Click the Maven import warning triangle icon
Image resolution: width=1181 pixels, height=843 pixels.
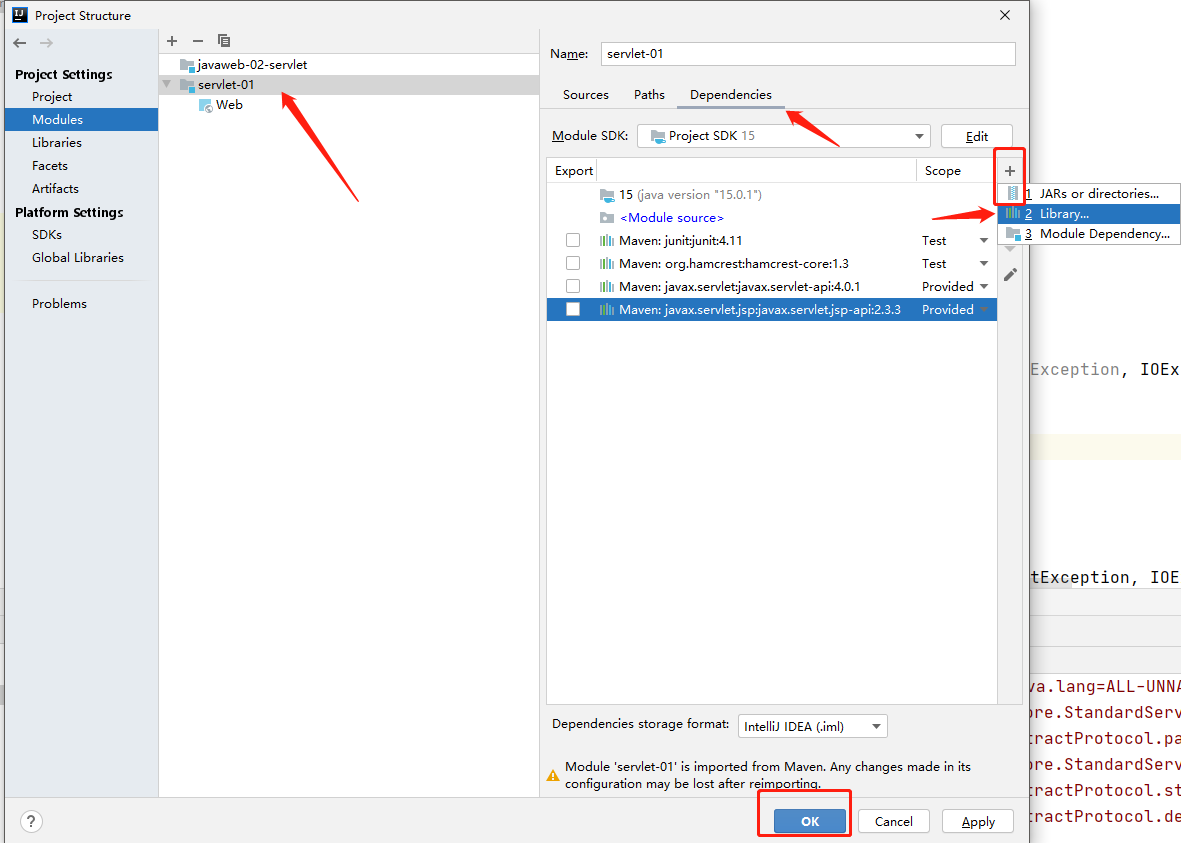click(x=553, y=775)
